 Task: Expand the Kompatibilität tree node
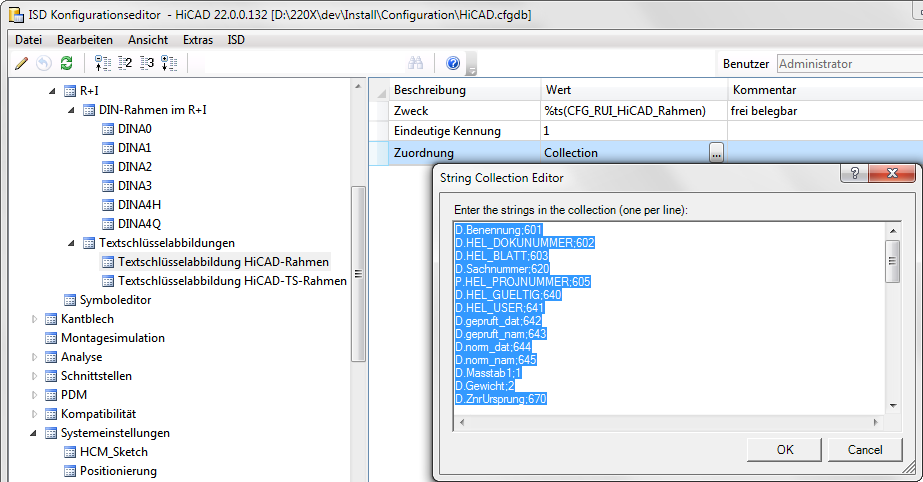tap(34, 414)
